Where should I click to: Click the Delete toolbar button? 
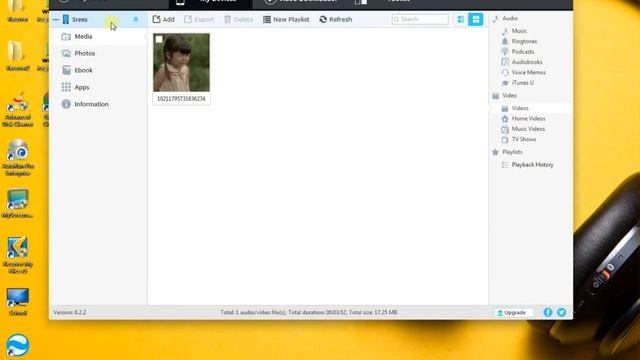coord(238,19)
